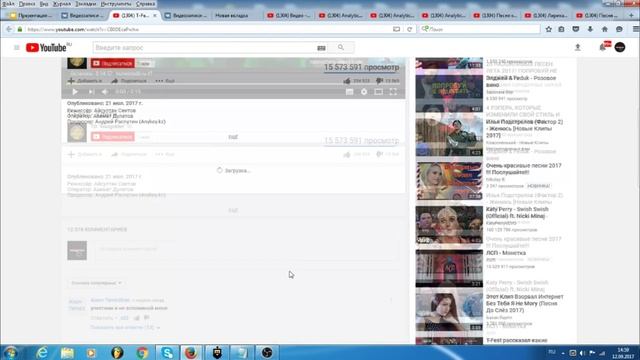
Task: Launch Internet Explorer from taskbar
Action: click(x=42, y=352)
